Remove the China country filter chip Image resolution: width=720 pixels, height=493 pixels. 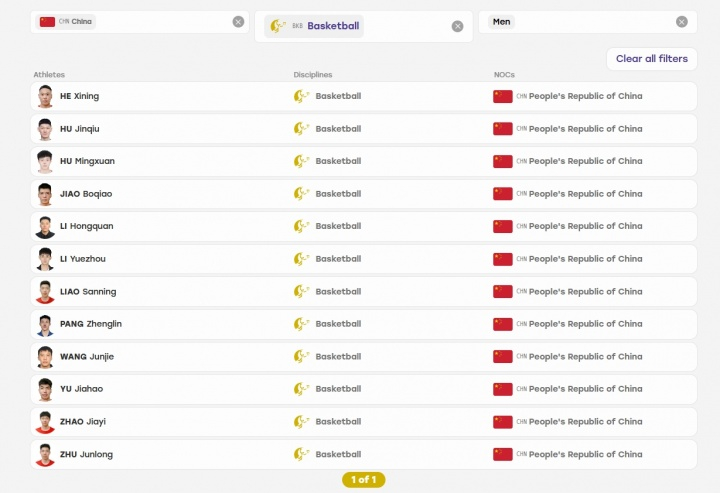click(x=238, y=22)
